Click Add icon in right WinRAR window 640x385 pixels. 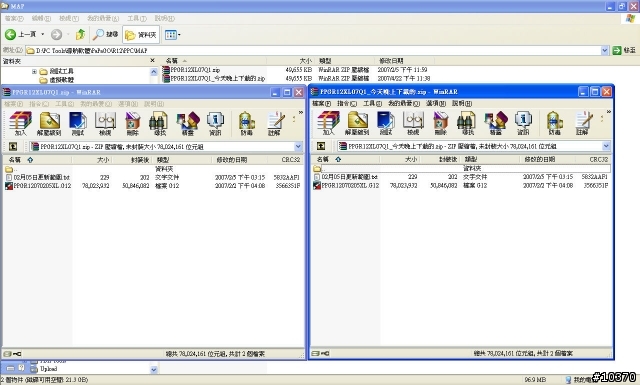pyautogui.click(x=329, y=123)
